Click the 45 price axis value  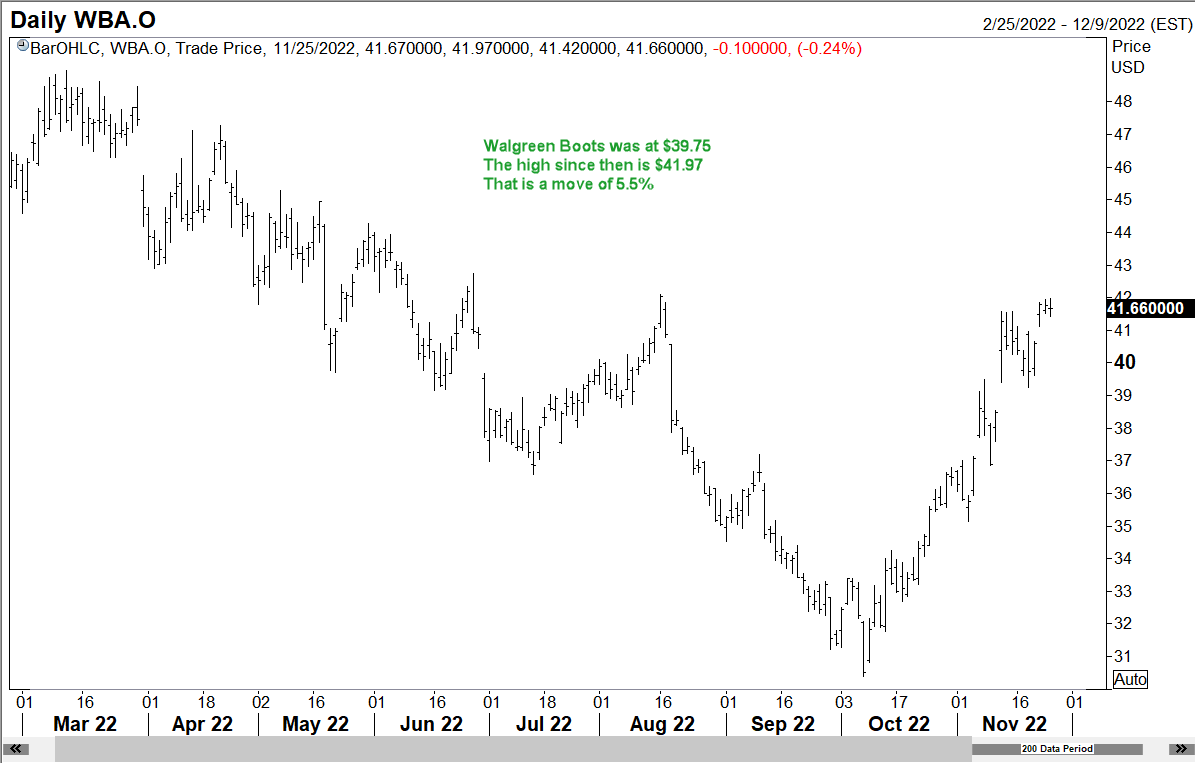tap(1123, 200)
